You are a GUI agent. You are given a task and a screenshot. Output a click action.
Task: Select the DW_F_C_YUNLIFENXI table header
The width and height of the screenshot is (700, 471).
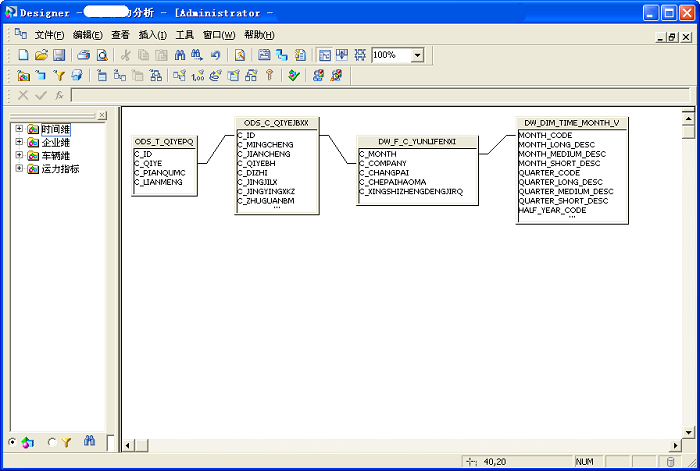click(417, 142)
